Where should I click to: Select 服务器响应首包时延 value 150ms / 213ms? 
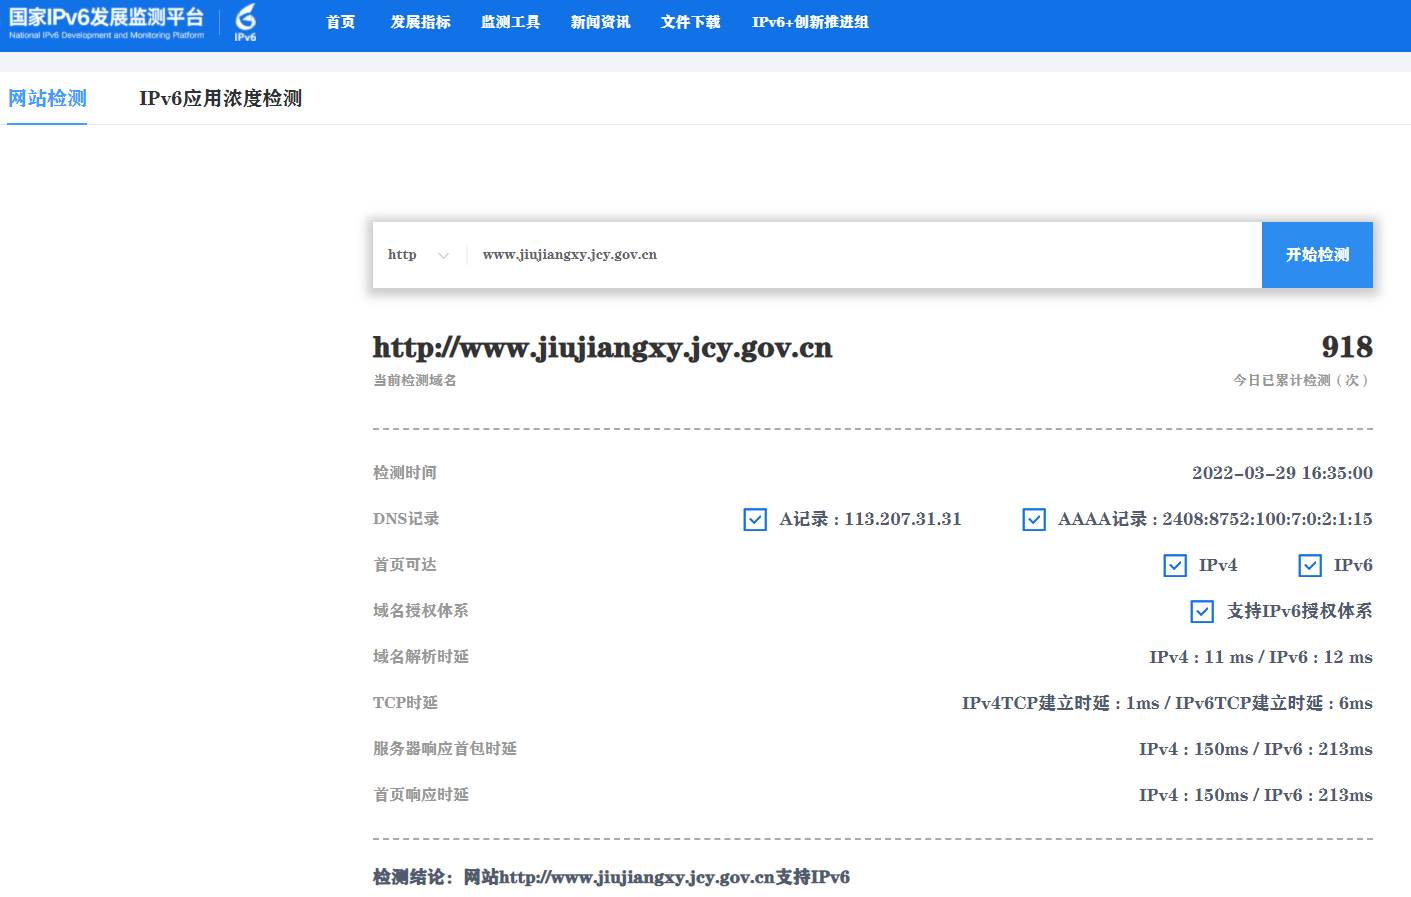point(1256,749)
